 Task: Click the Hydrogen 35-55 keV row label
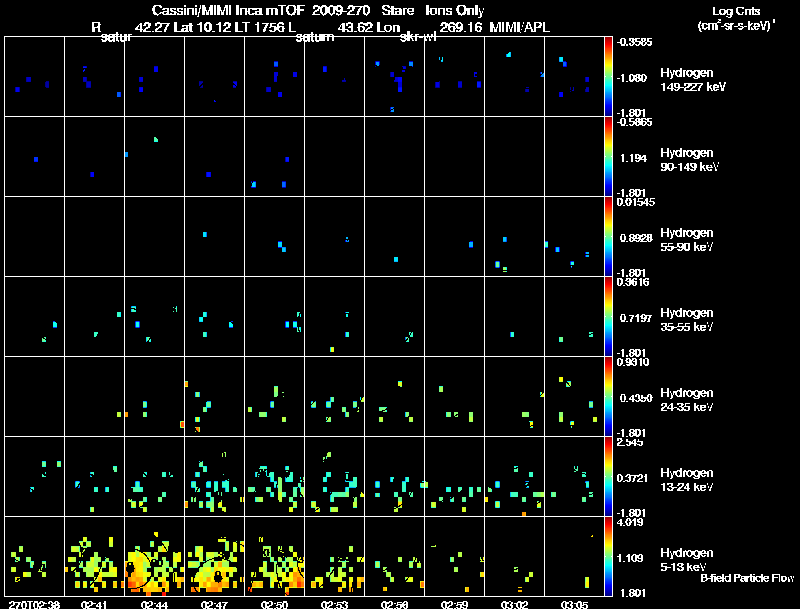[x=687, y=320]
